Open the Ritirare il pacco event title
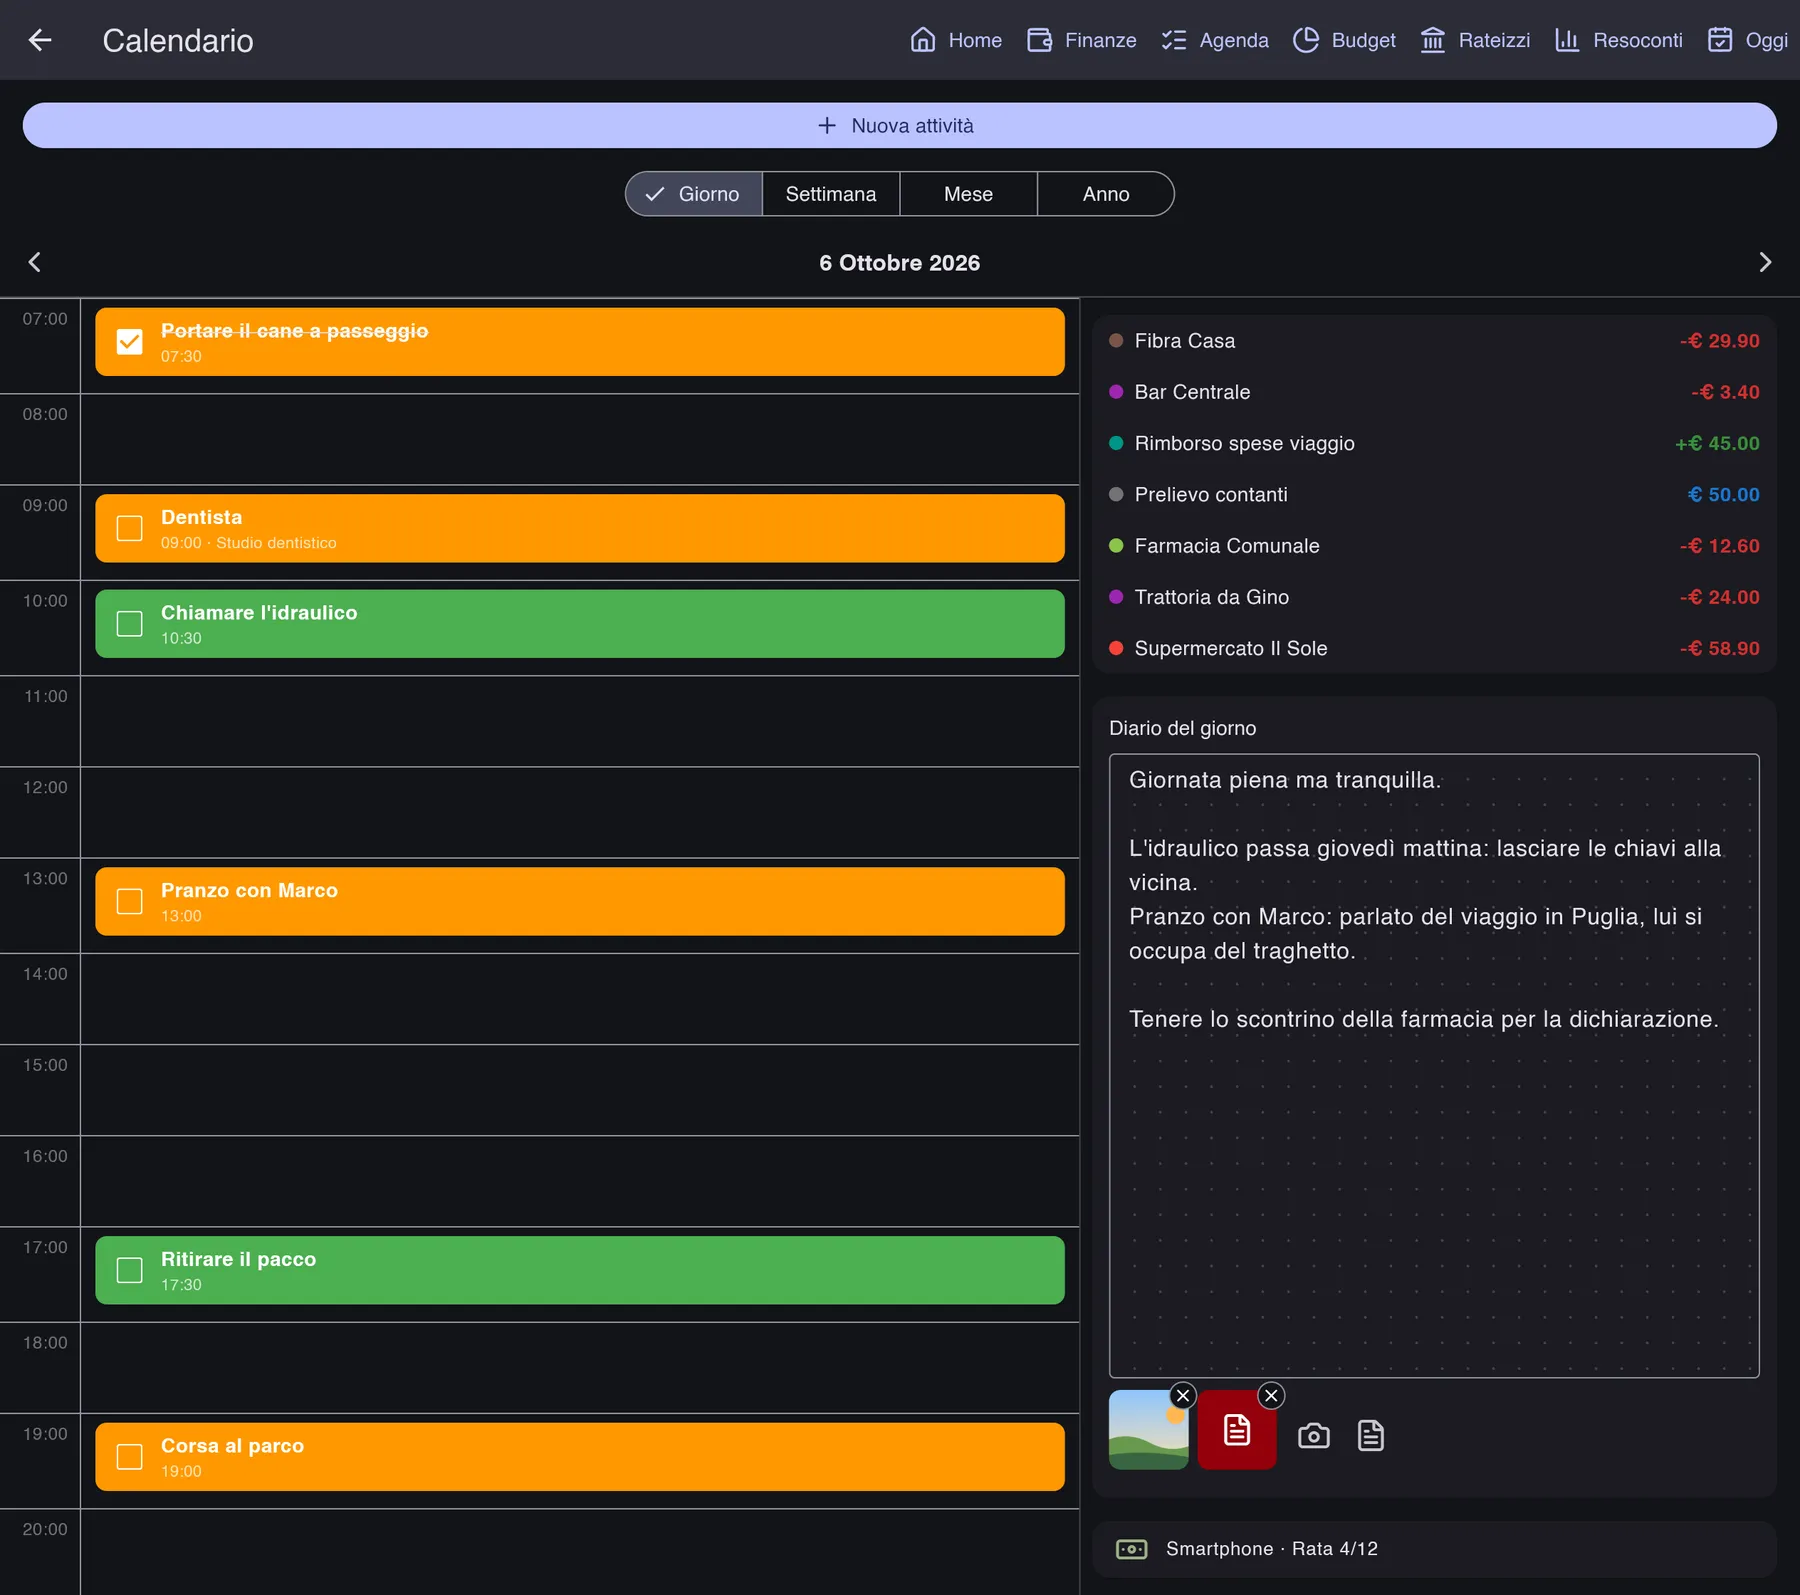The image size is (1800, 1595). (x=238, y=1259)
